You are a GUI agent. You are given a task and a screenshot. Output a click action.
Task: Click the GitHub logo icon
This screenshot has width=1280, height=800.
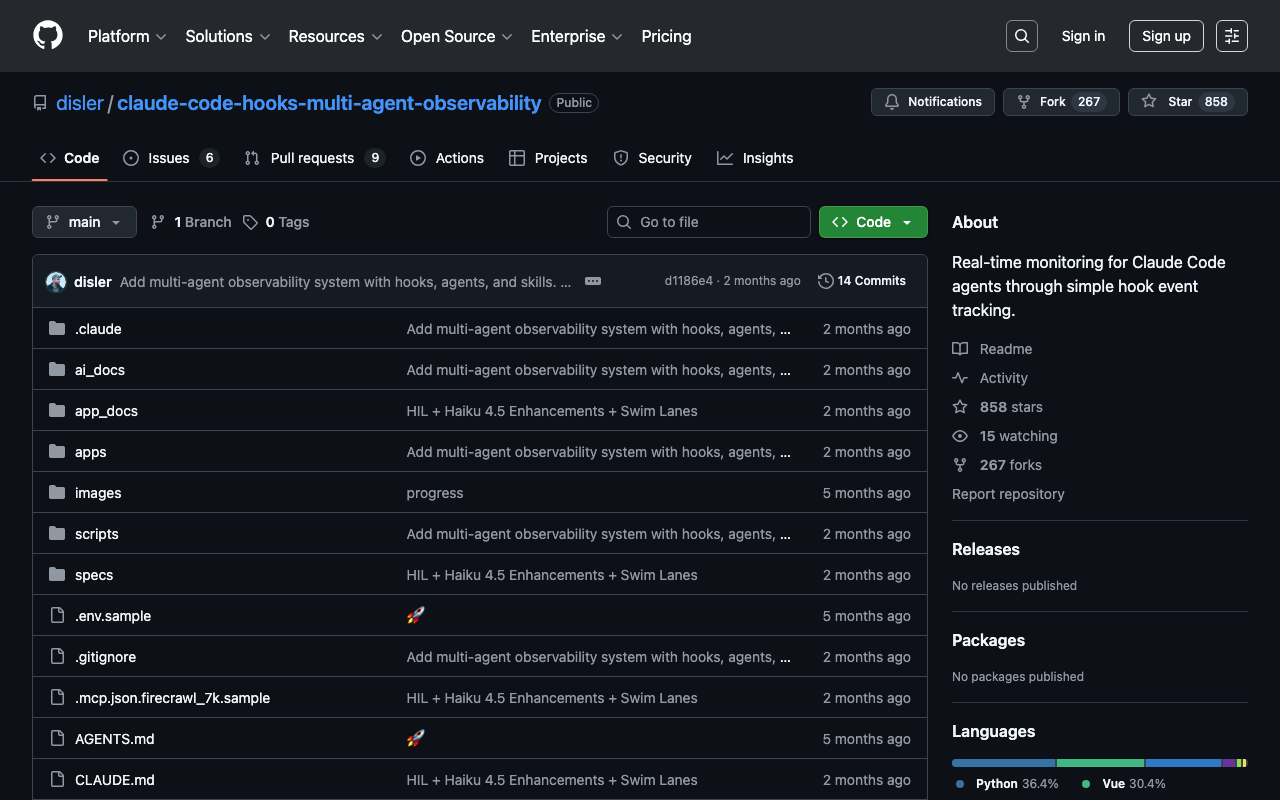pos(48,36)
